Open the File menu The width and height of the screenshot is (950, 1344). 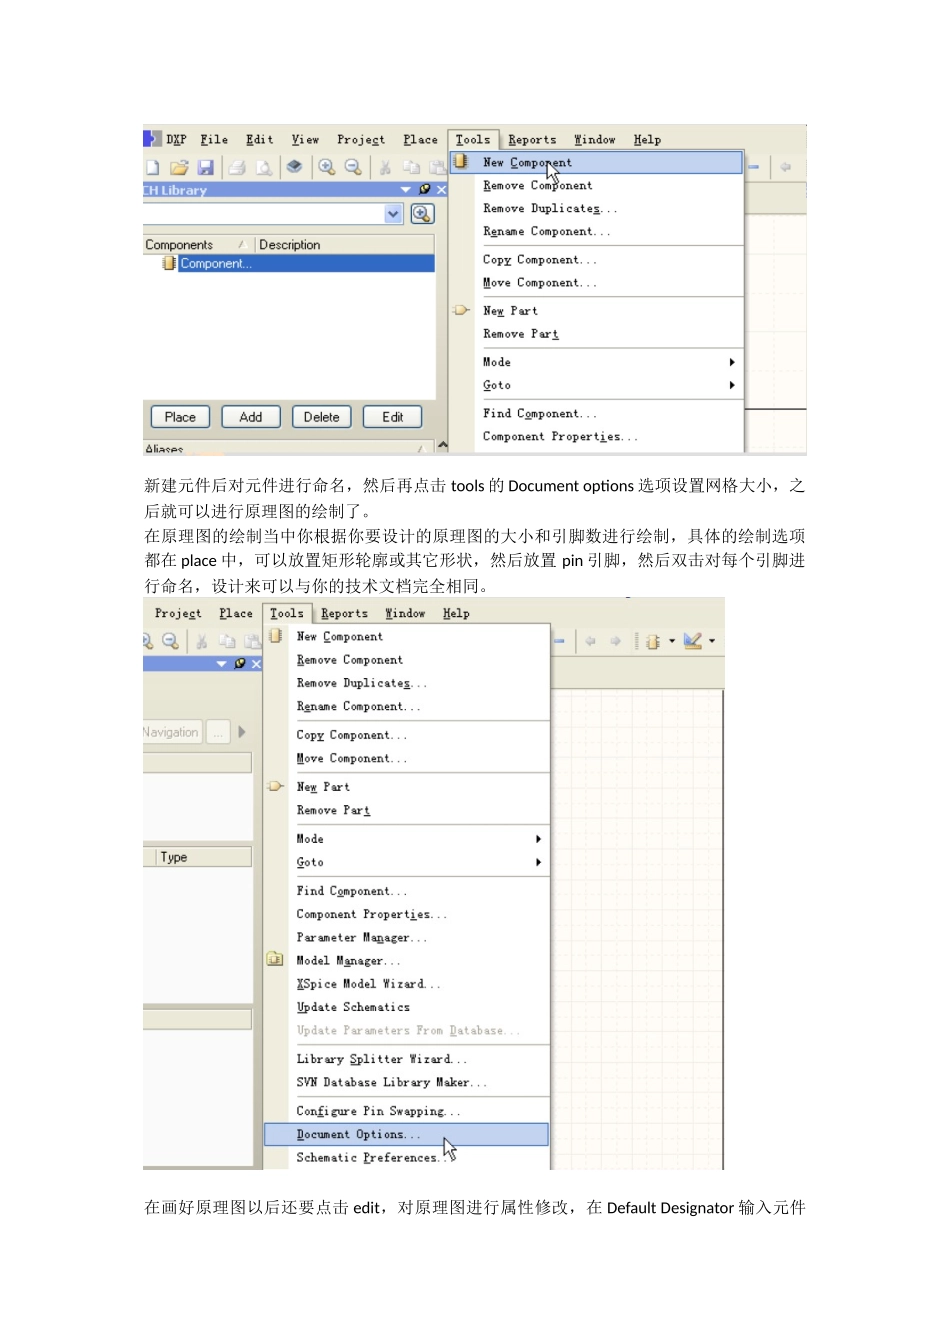pyautogui.click(x=214, y=139)
